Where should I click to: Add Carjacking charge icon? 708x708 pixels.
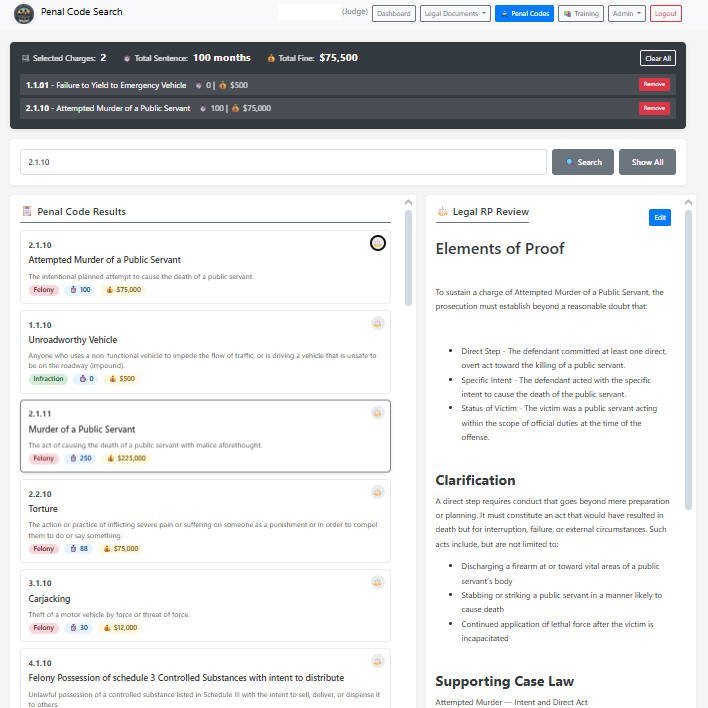377,582
